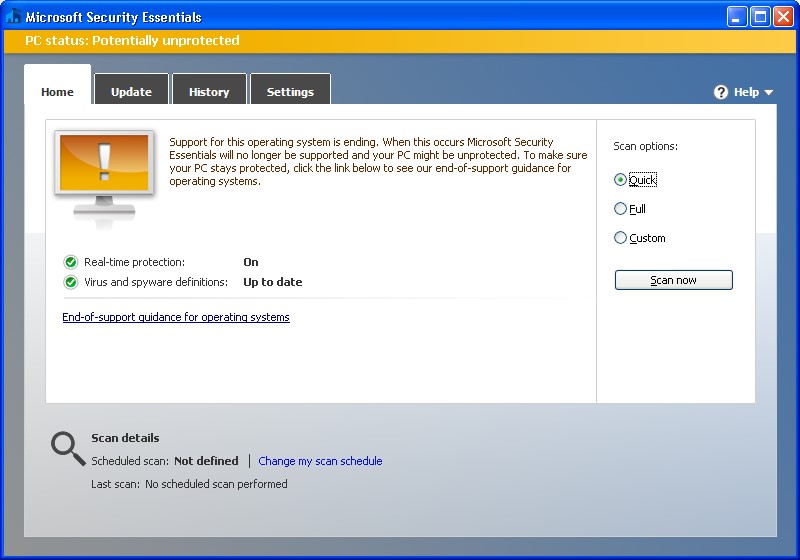Click the support-ending warning message text
This screenshot has width=800, height=560.
tap(378, 162)
